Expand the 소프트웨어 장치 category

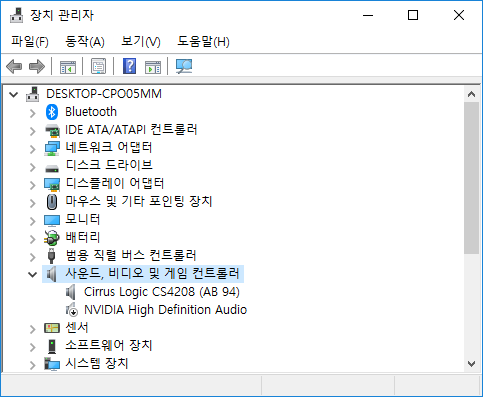pos(32,347)
